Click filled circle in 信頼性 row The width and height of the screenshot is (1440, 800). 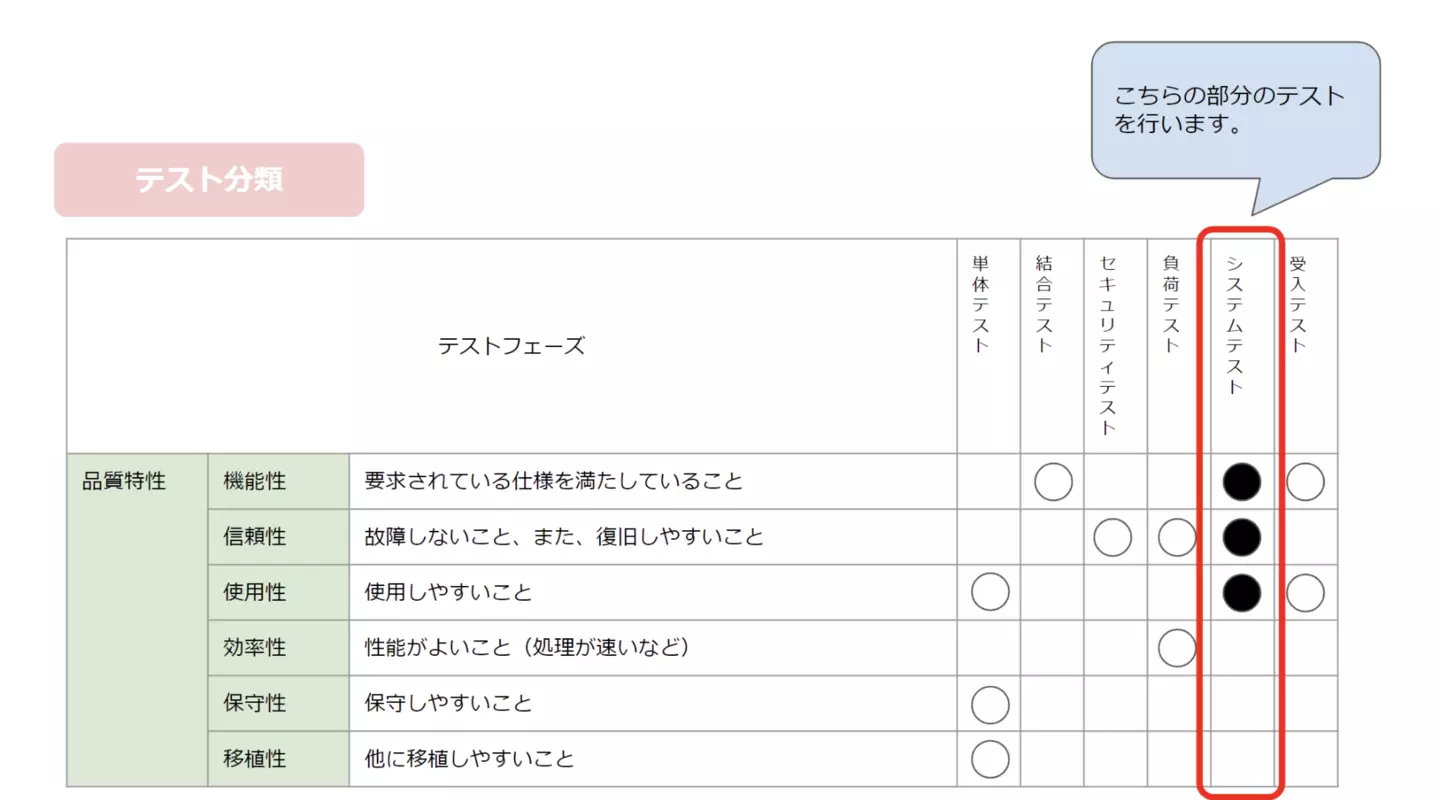1242,537
